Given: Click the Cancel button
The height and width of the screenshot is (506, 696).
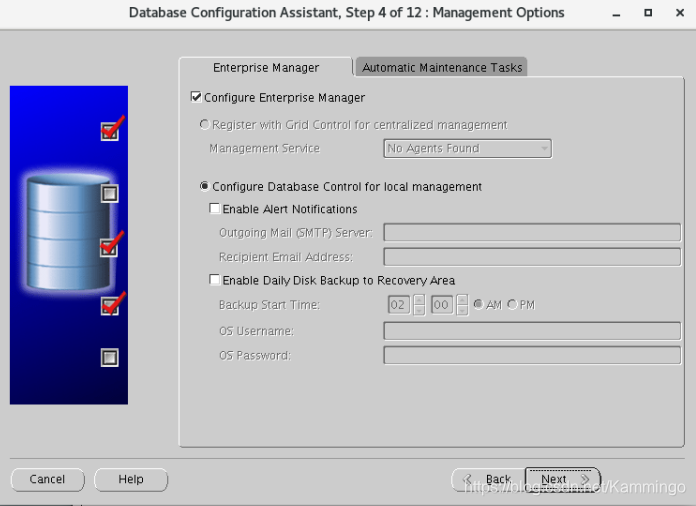Looking at the screenshot, I should (47, 479).
